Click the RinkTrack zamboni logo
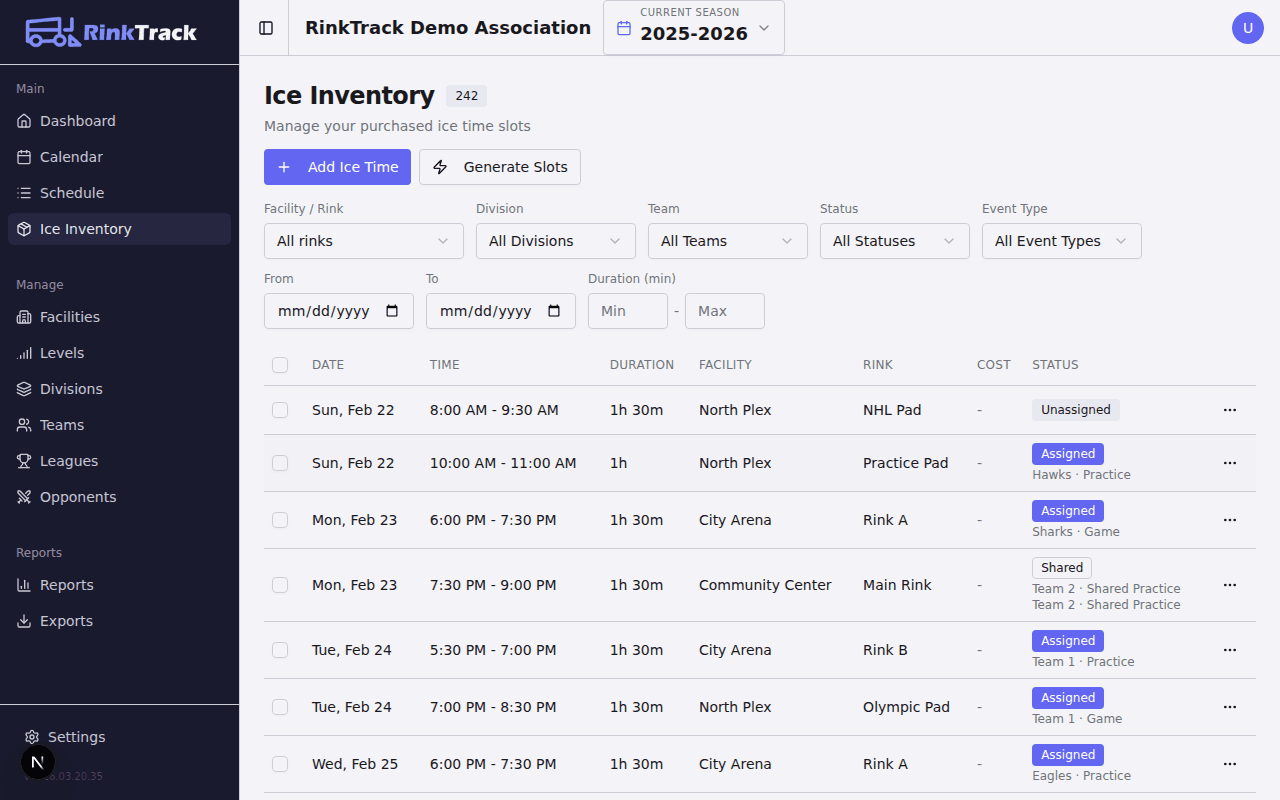Viewport: 1280px width, 800px height. click(52, 32)
